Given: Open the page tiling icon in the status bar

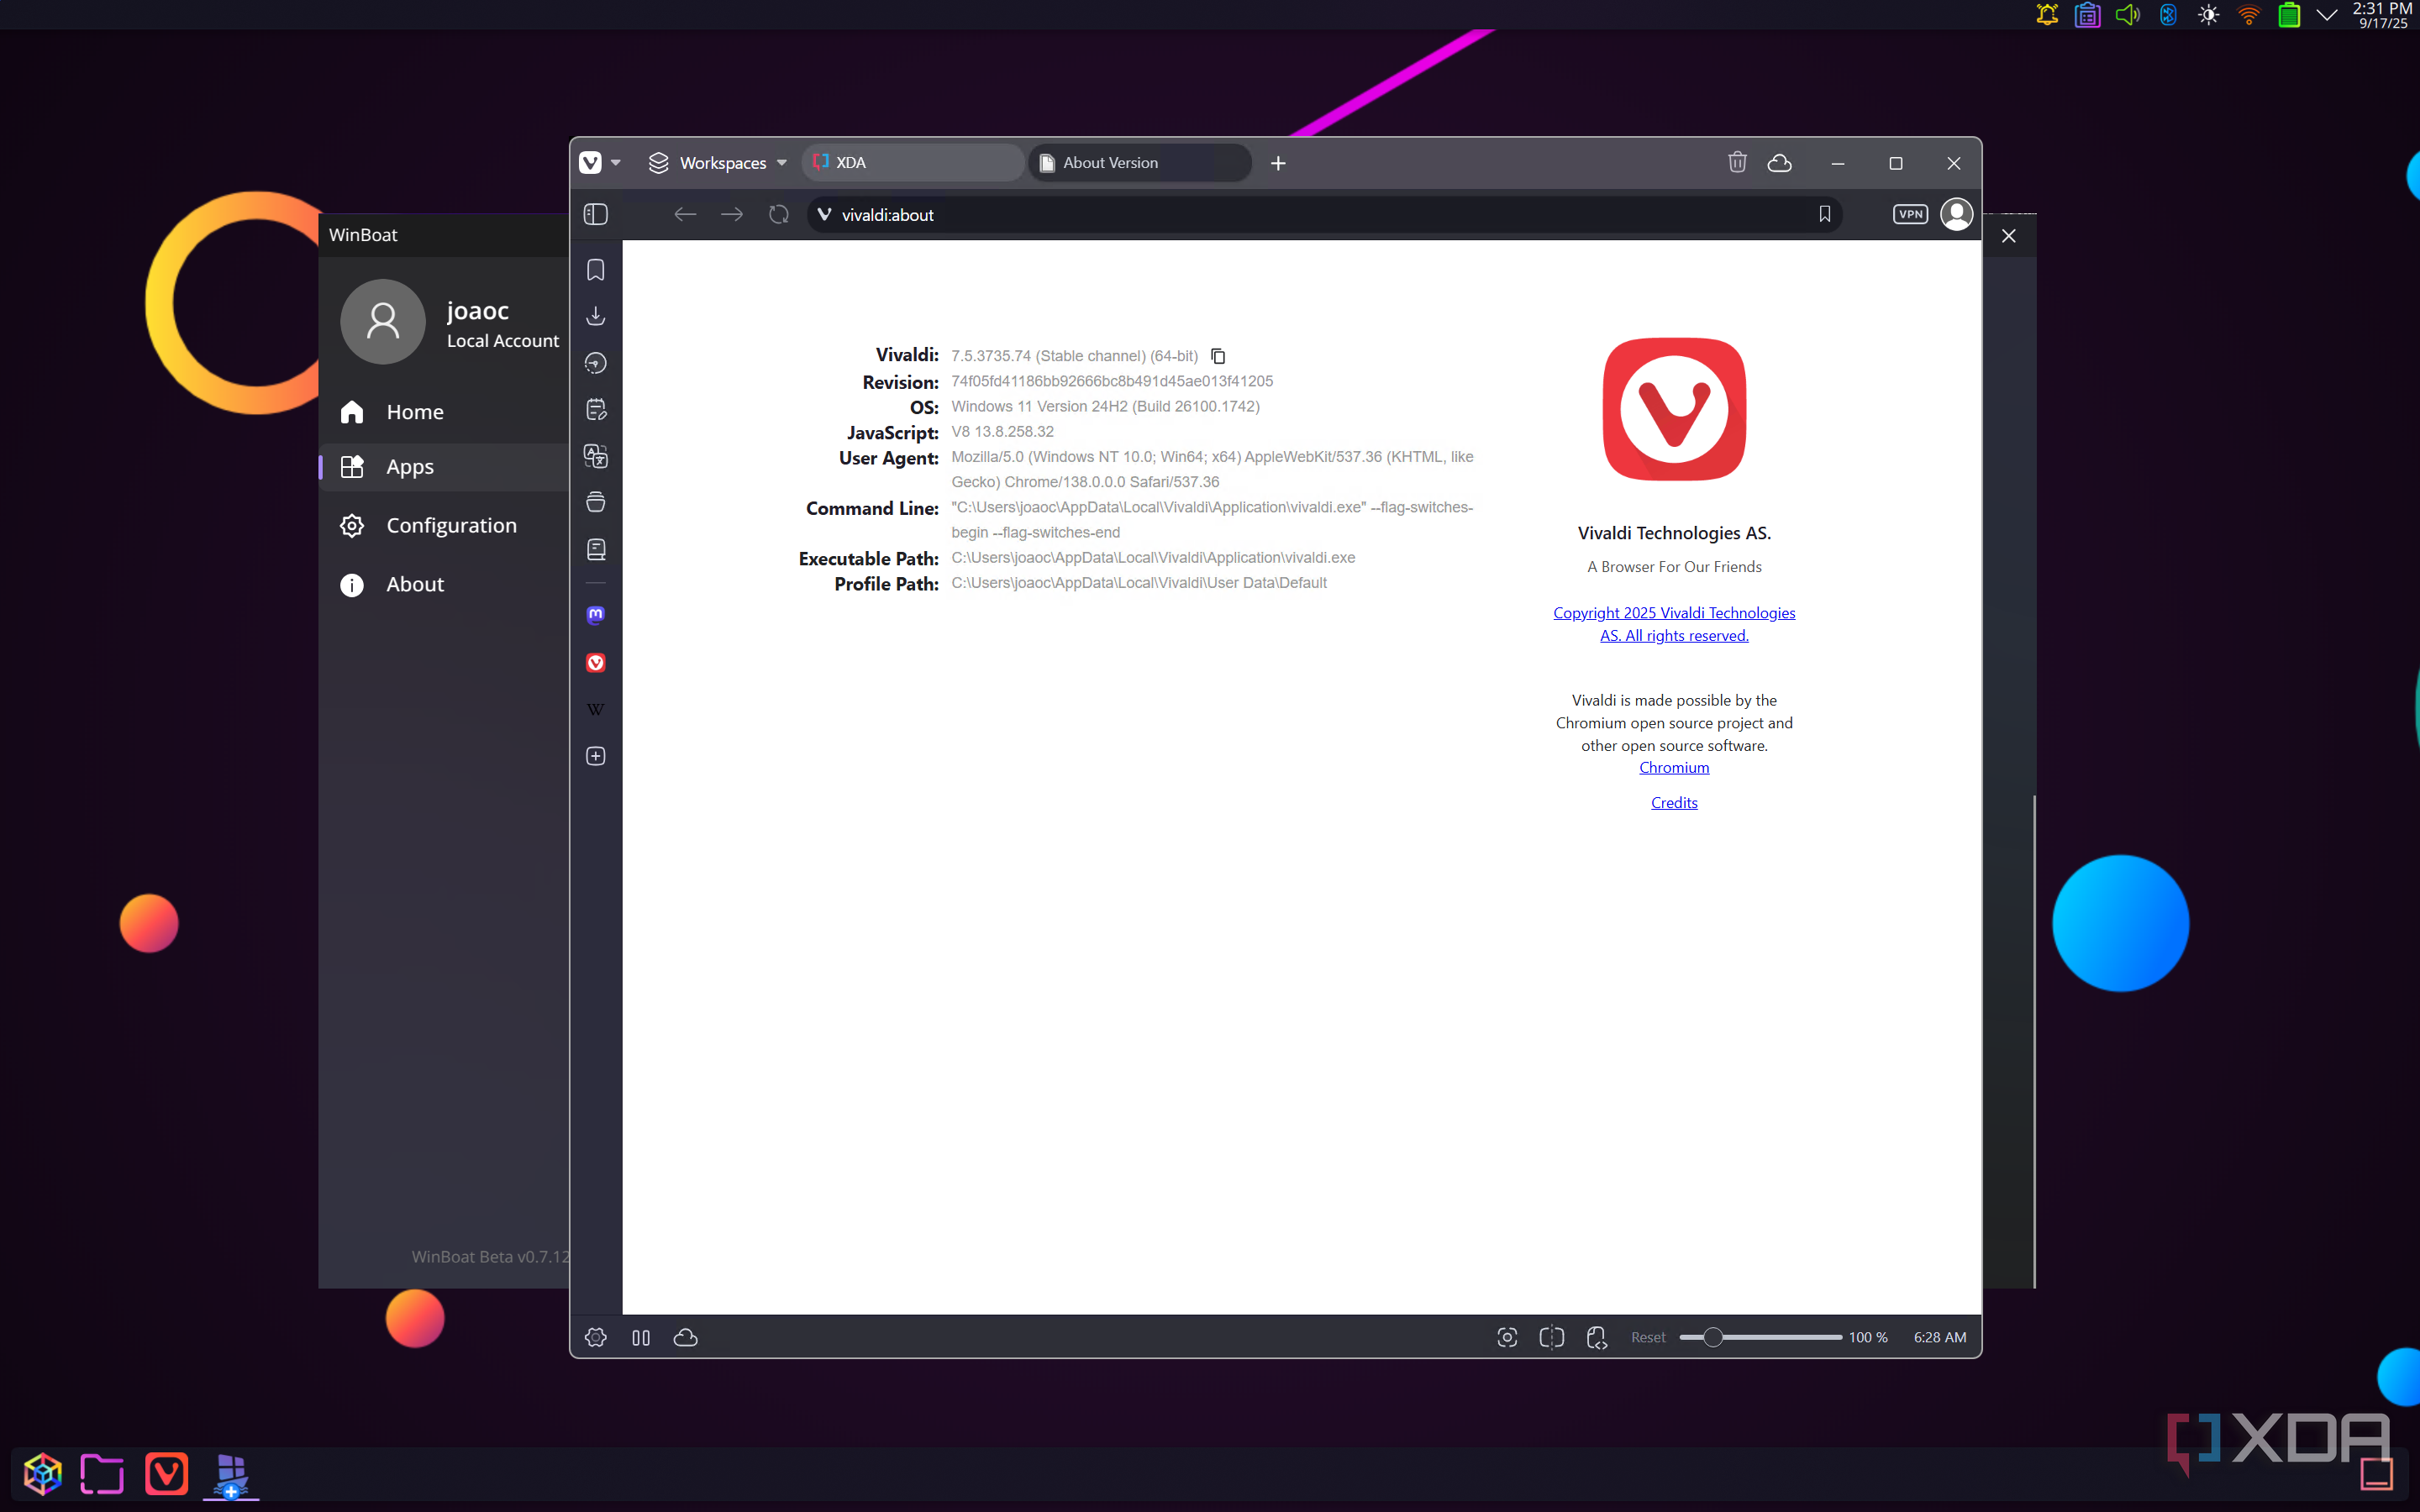Looking at the screenshot, I should (1551, 1337).
